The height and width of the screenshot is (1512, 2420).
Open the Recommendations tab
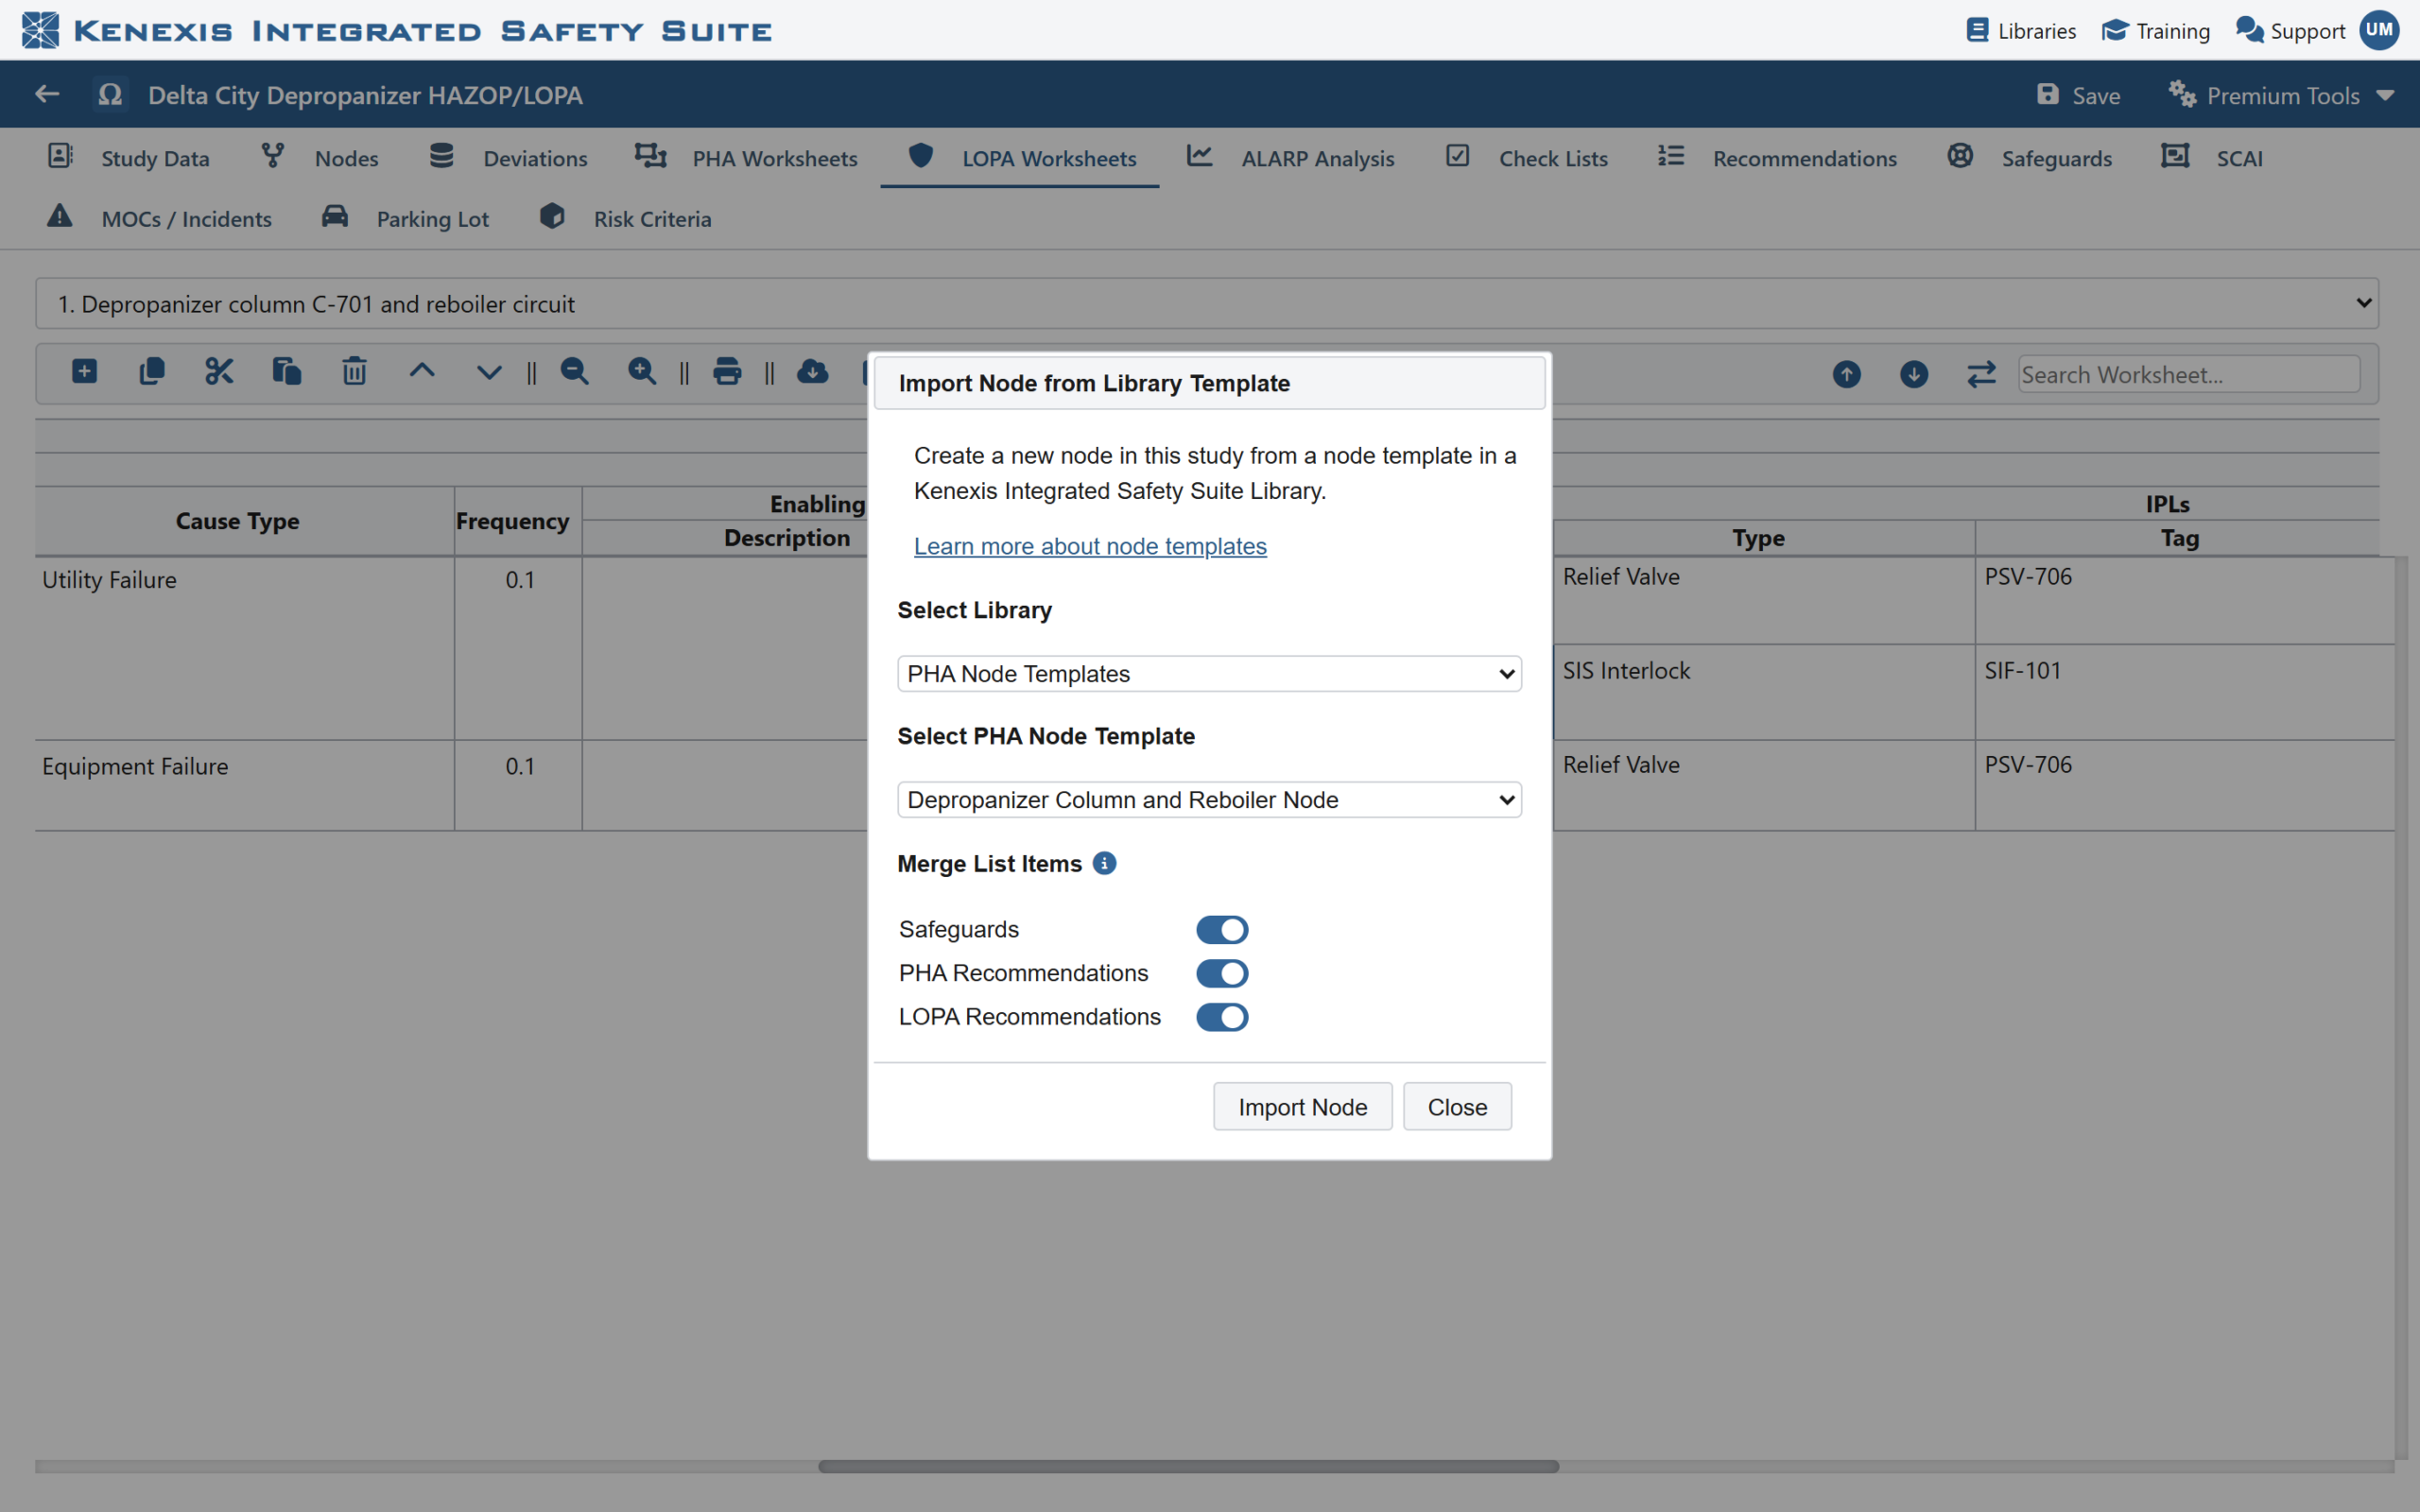1776,158
